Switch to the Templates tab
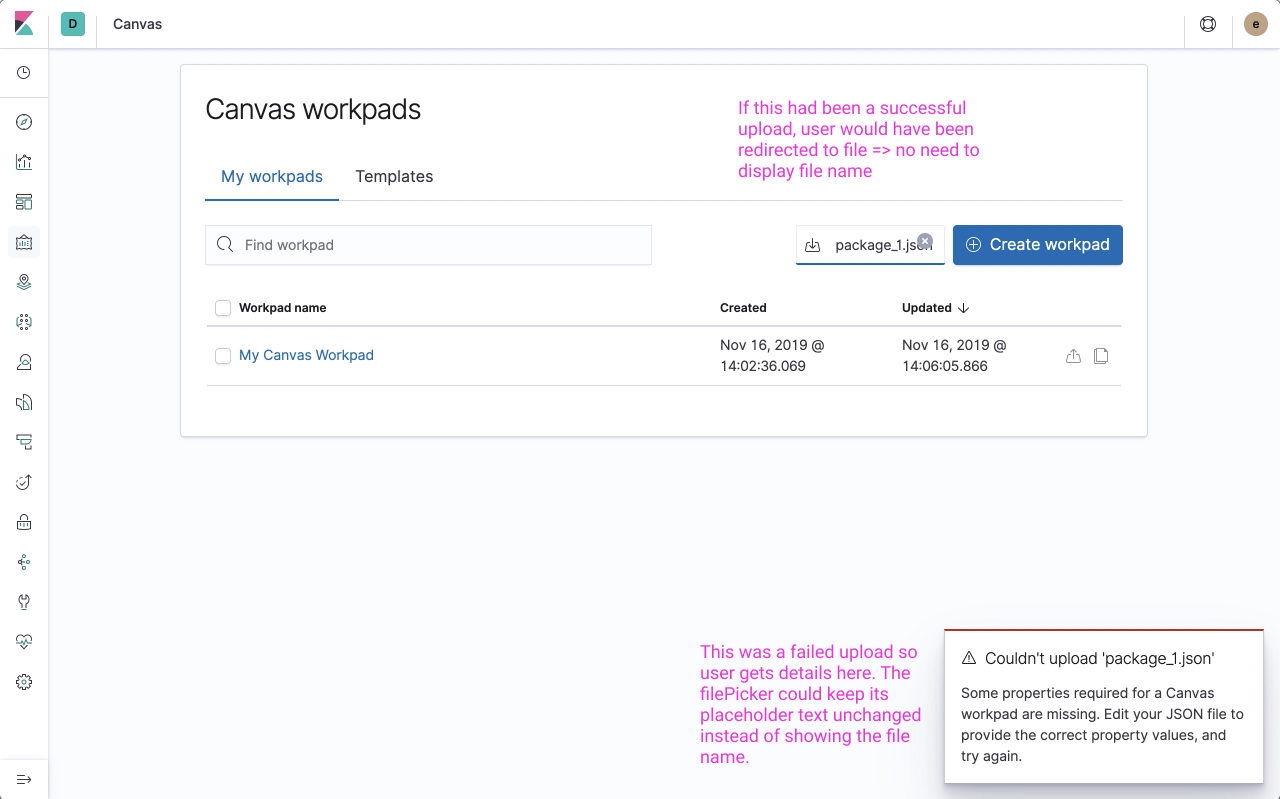The height and width of the screenshot is (799, 1280). [x=394, y=176]
